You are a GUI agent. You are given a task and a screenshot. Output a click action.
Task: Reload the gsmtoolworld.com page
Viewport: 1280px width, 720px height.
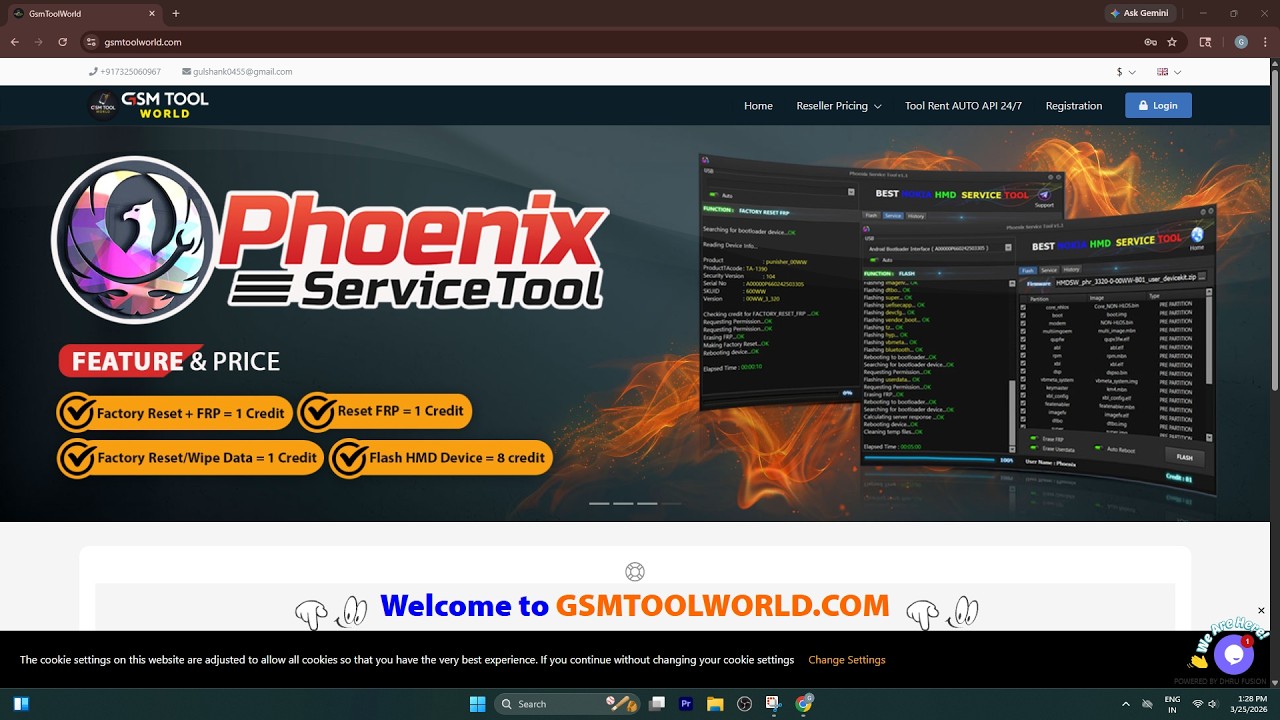[62, 42]
